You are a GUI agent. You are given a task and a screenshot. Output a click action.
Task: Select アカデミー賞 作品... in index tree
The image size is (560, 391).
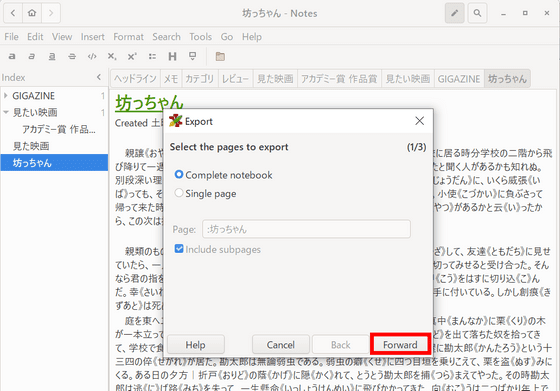[59, 129]
